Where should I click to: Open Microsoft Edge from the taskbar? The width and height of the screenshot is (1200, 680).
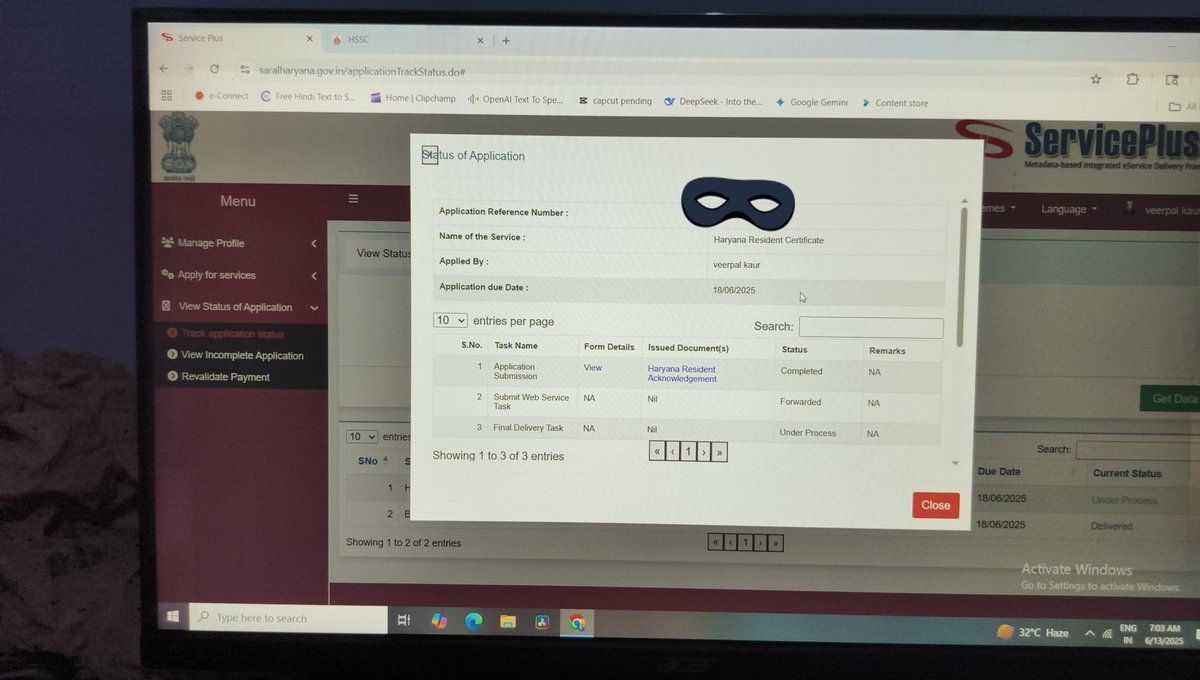[473, 621]
